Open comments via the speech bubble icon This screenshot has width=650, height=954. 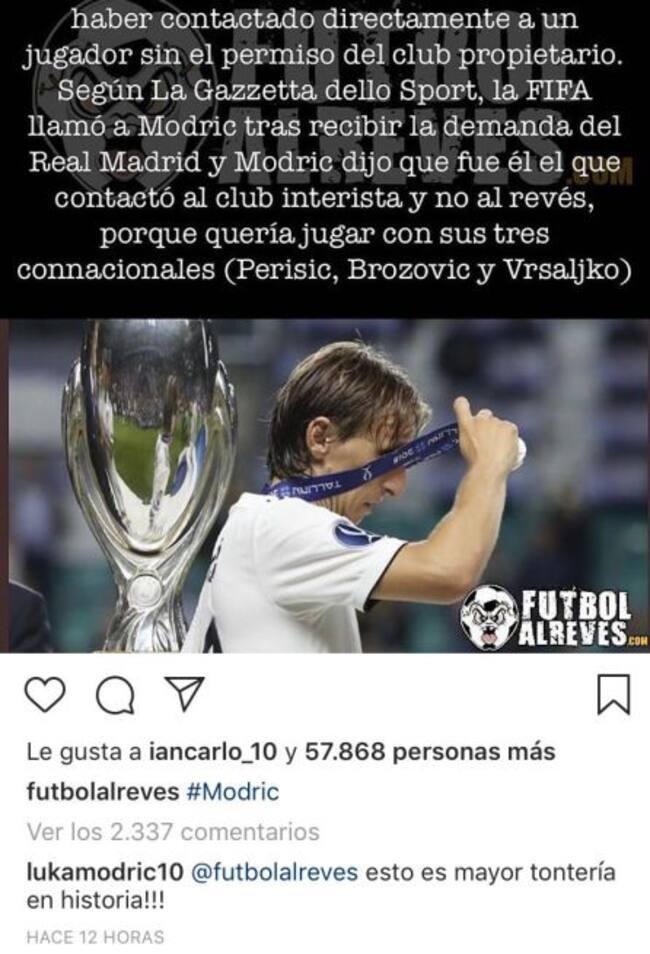pos(115,695)
